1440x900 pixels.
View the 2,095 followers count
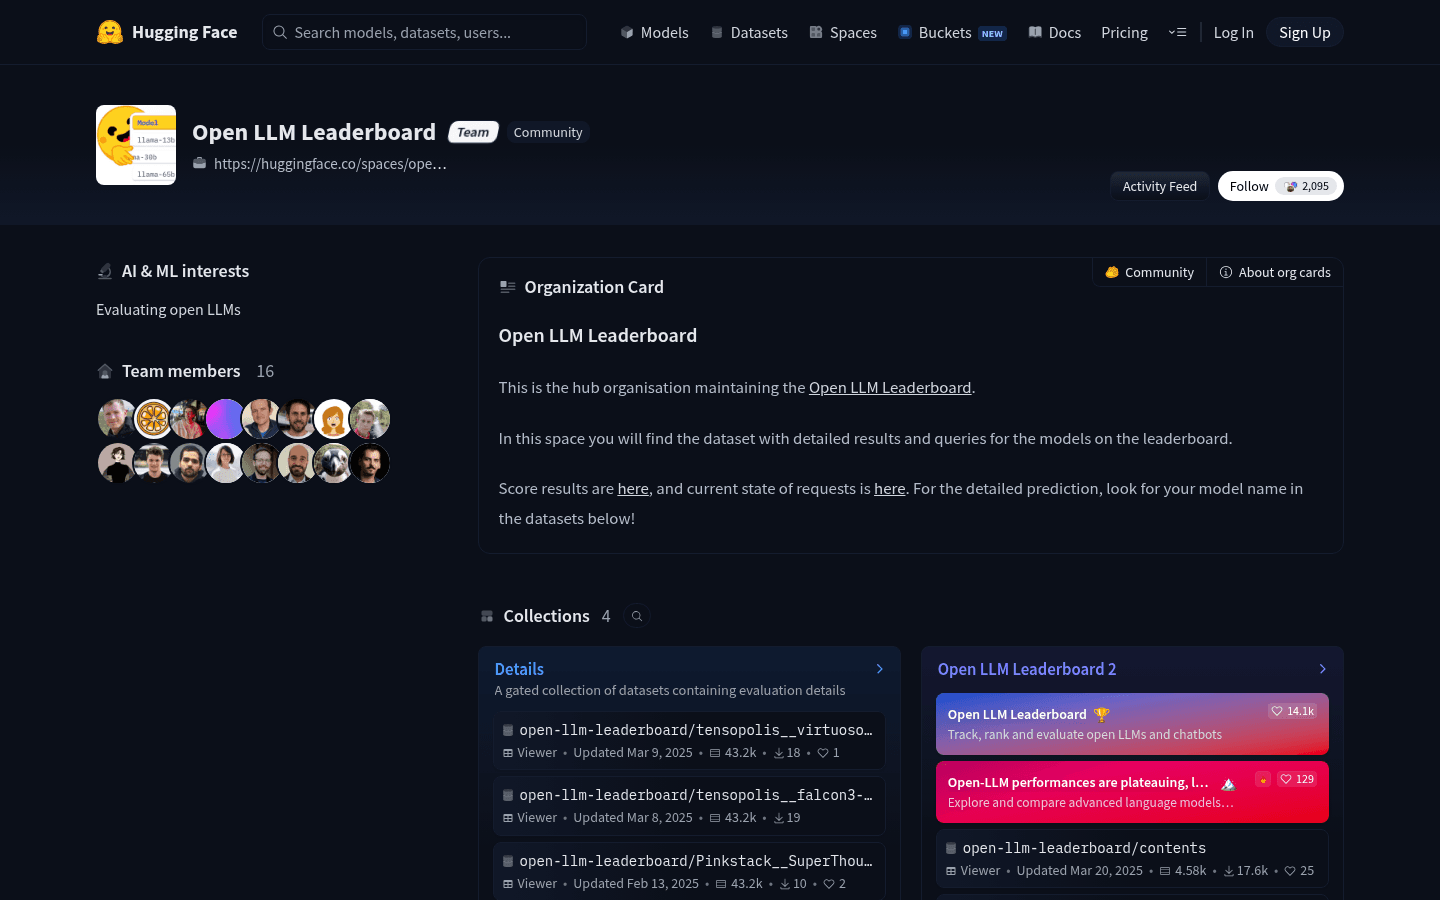[x=1307, y=186]
